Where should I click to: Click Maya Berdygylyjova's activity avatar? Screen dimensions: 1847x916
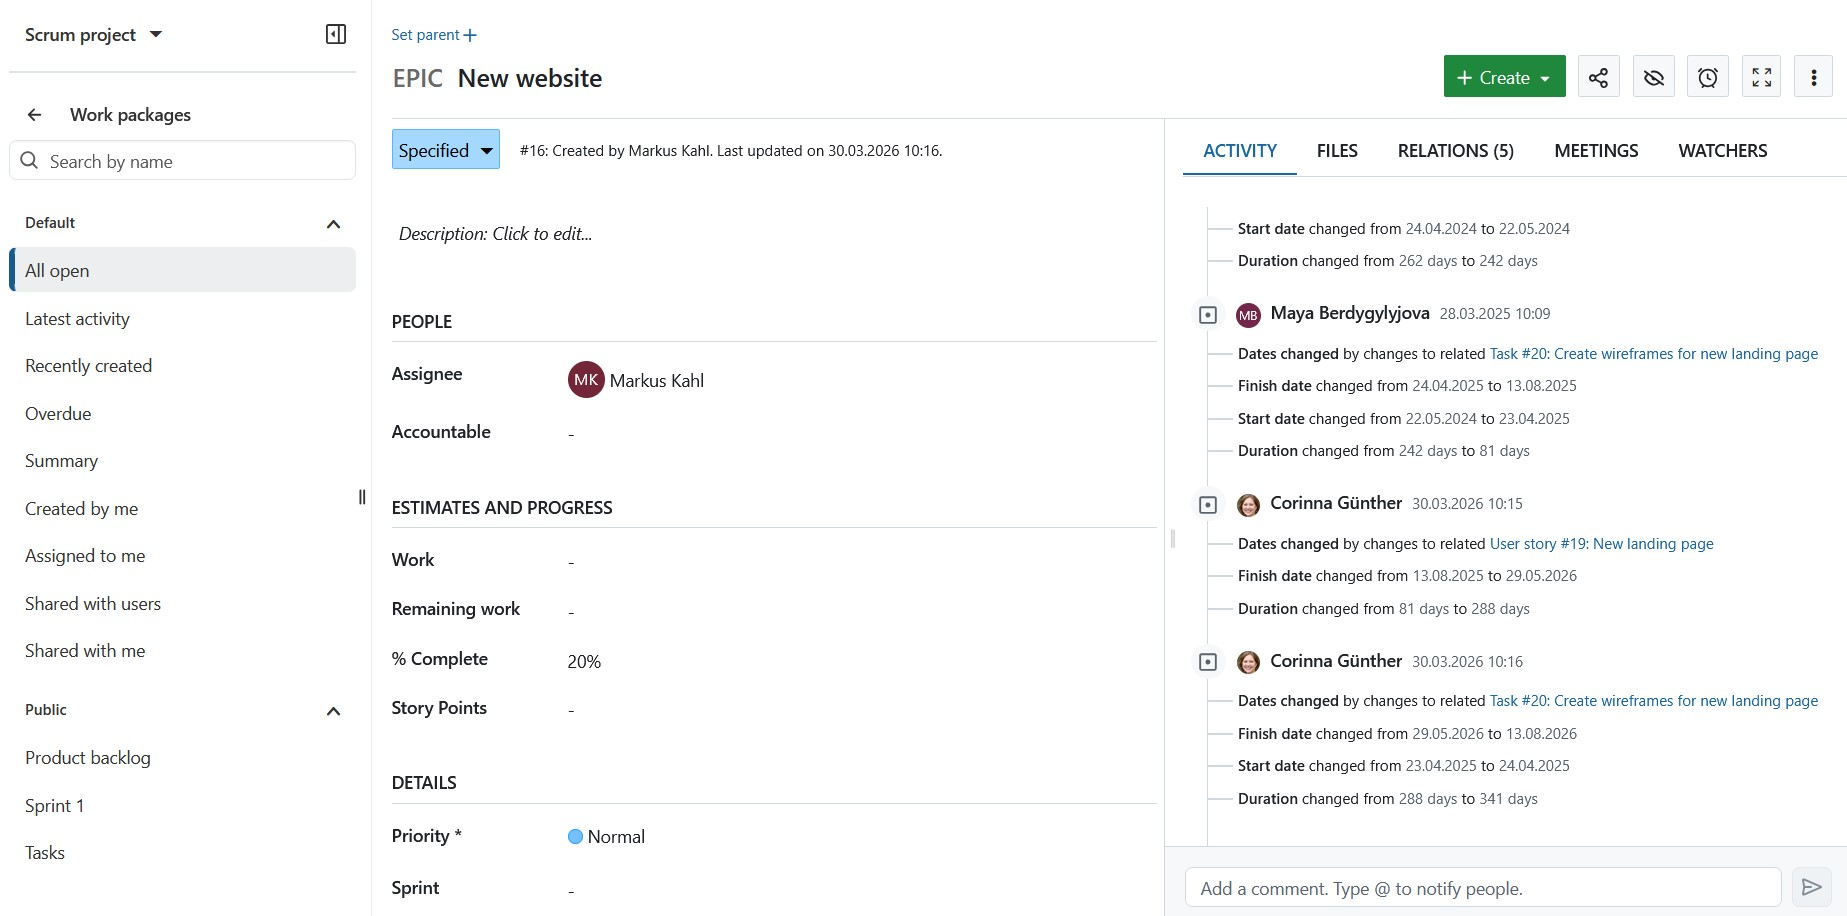[x=1248, y=313]
